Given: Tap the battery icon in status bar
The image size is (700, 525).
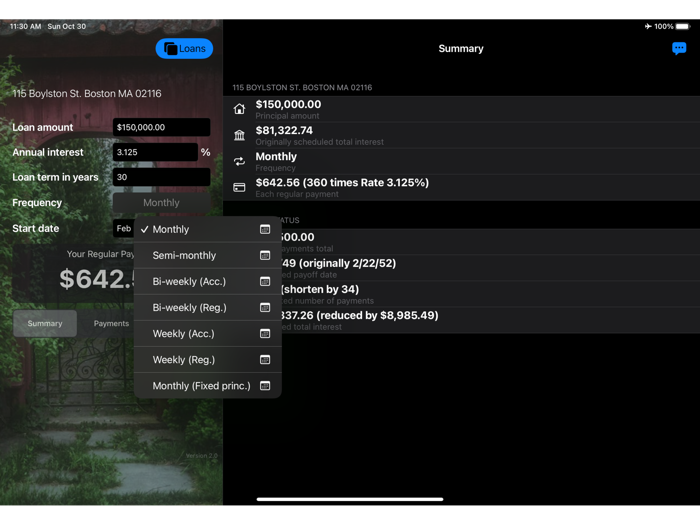Looking at the screenshot, I should [683, 26].
